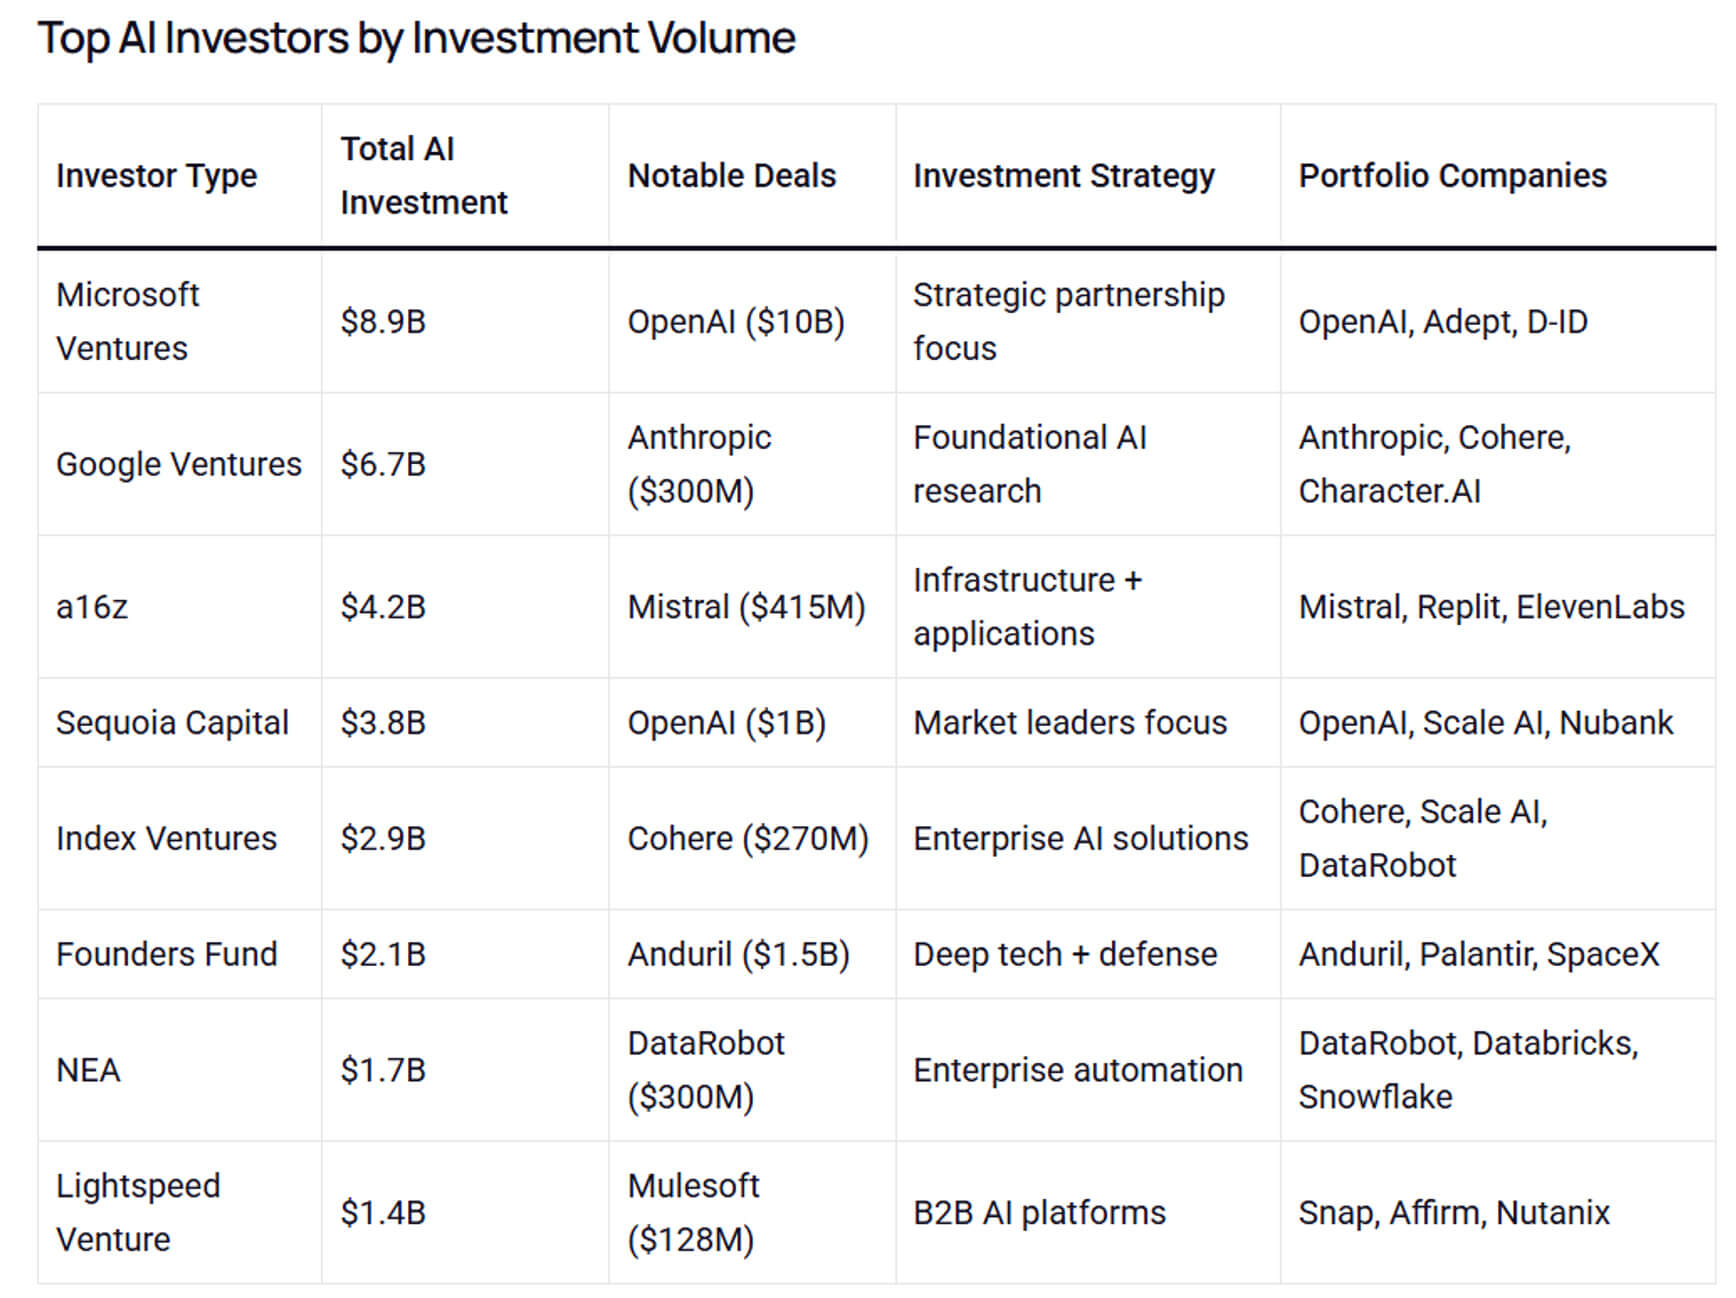Viewport: 1736px width, 1298px height.
Task: Click the 'Sequoia Capital' investor cell
Action: click(172, 723)
